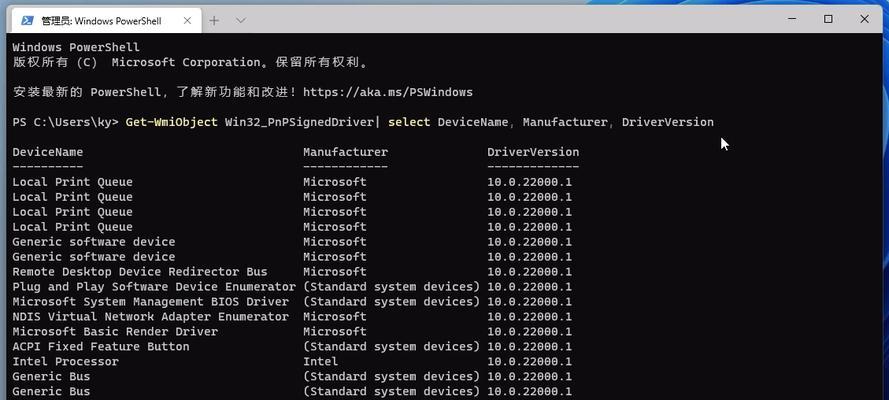Click the Intel Processor row
The height and width of the screenshot is (400, 889).
(x=292, y=361)
